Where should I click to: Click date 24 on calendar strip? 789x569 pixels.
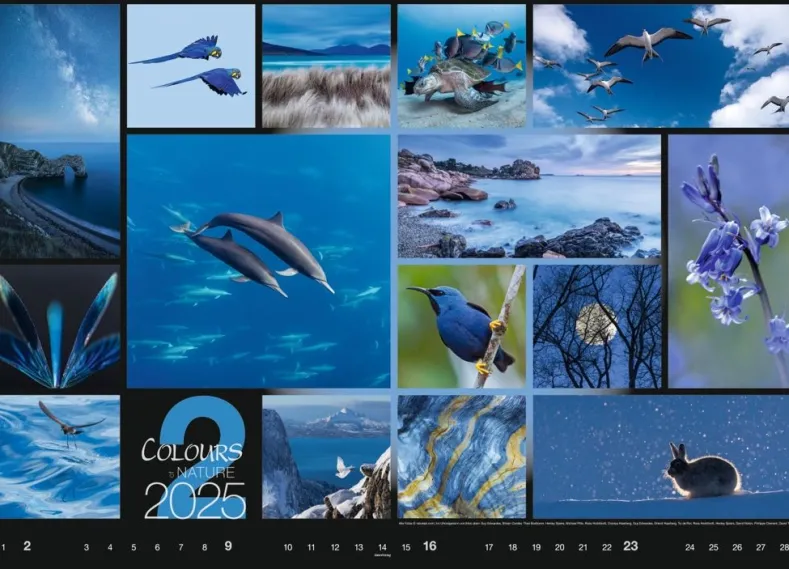690,547
